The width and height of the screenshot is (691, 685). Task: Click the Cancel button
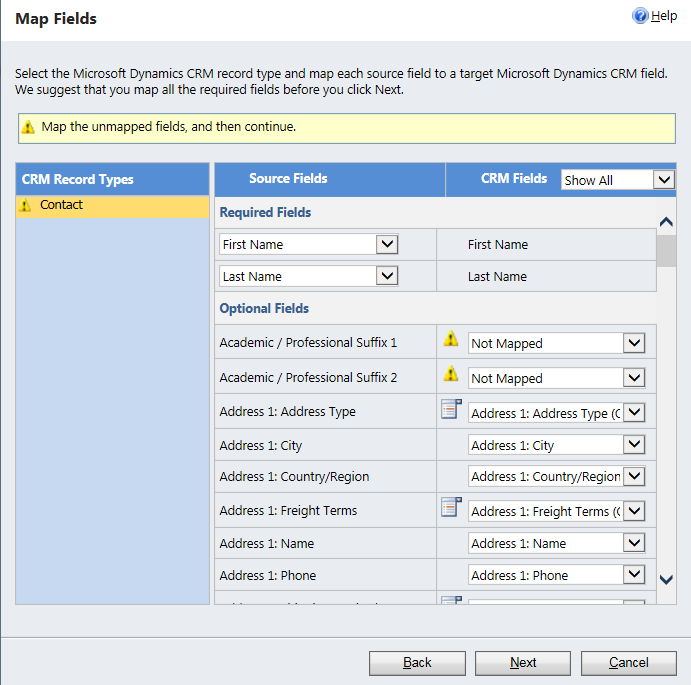pos(628,663)
